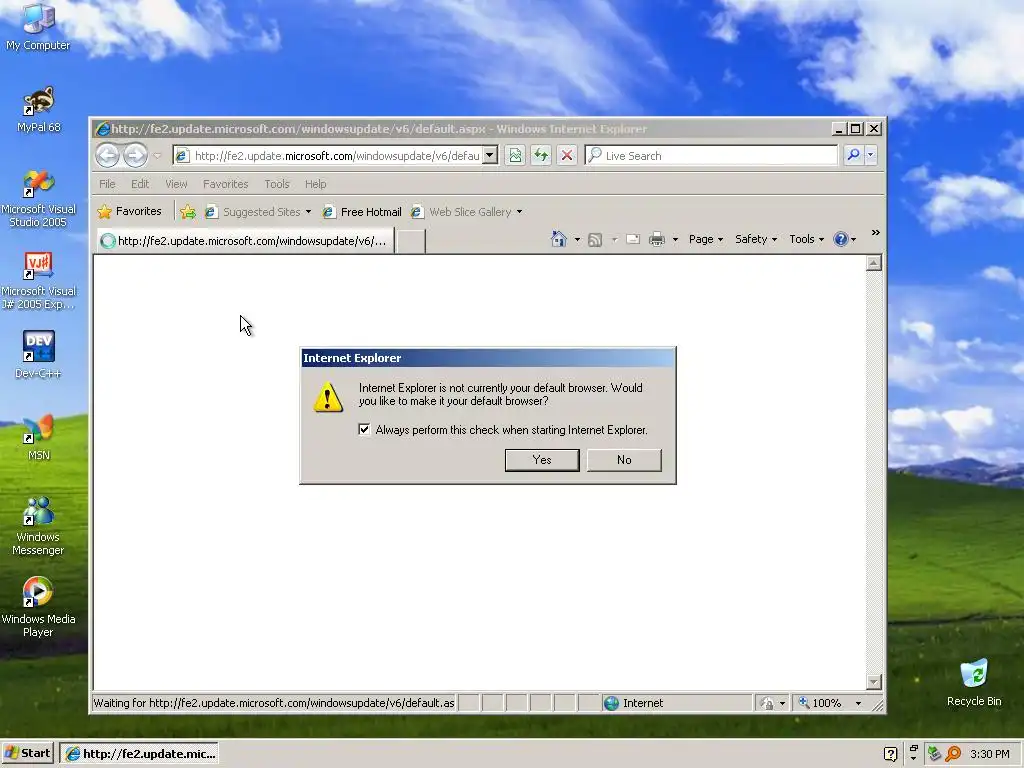1024x768 pixels.
Task: Click the 3:30 PM clock
Action: pos(989,754)
